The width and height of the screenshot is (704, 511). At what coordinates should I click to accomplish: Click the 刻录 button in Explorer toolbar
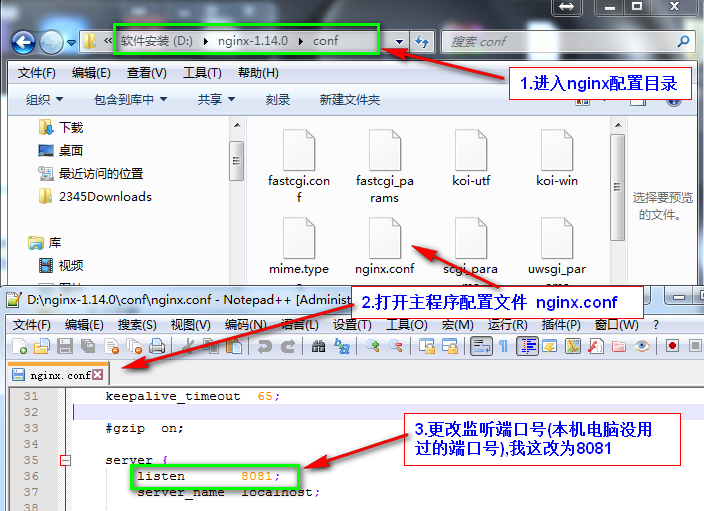coord(277,99)
